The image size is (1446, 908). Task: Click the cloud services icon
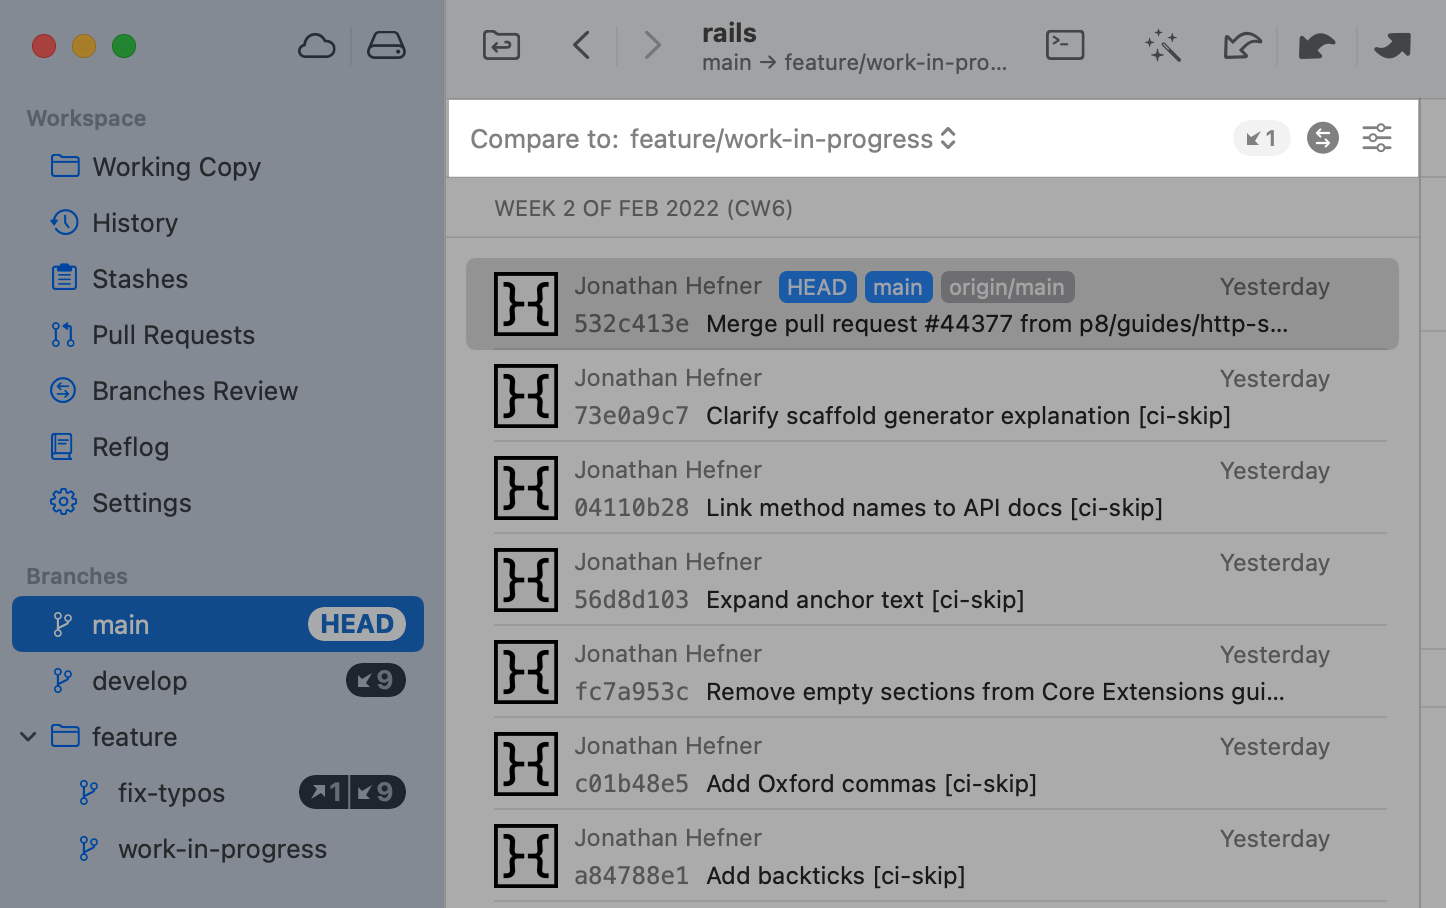pyautogui.click(x=316, y=46)
